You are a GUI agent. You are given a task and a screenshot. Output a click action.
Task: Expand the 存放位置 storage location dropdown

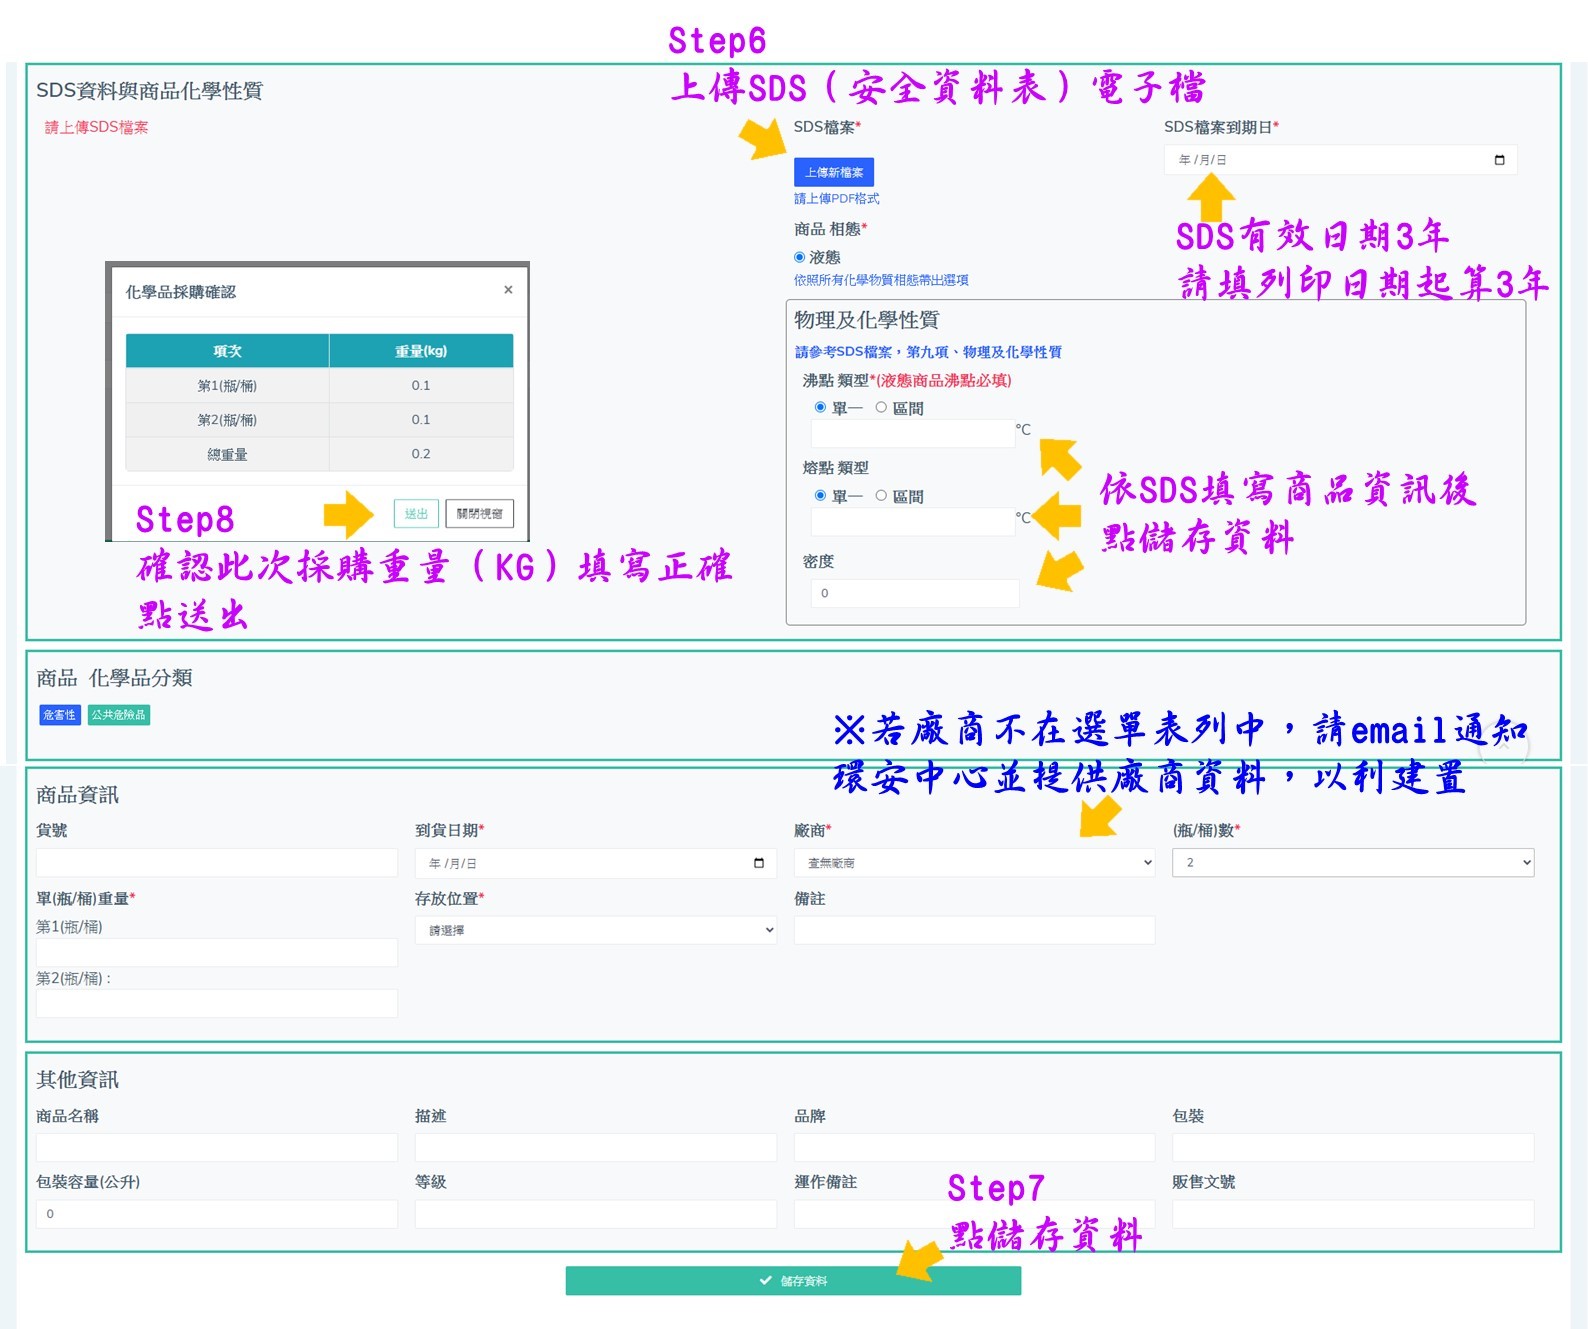point(595,930)
